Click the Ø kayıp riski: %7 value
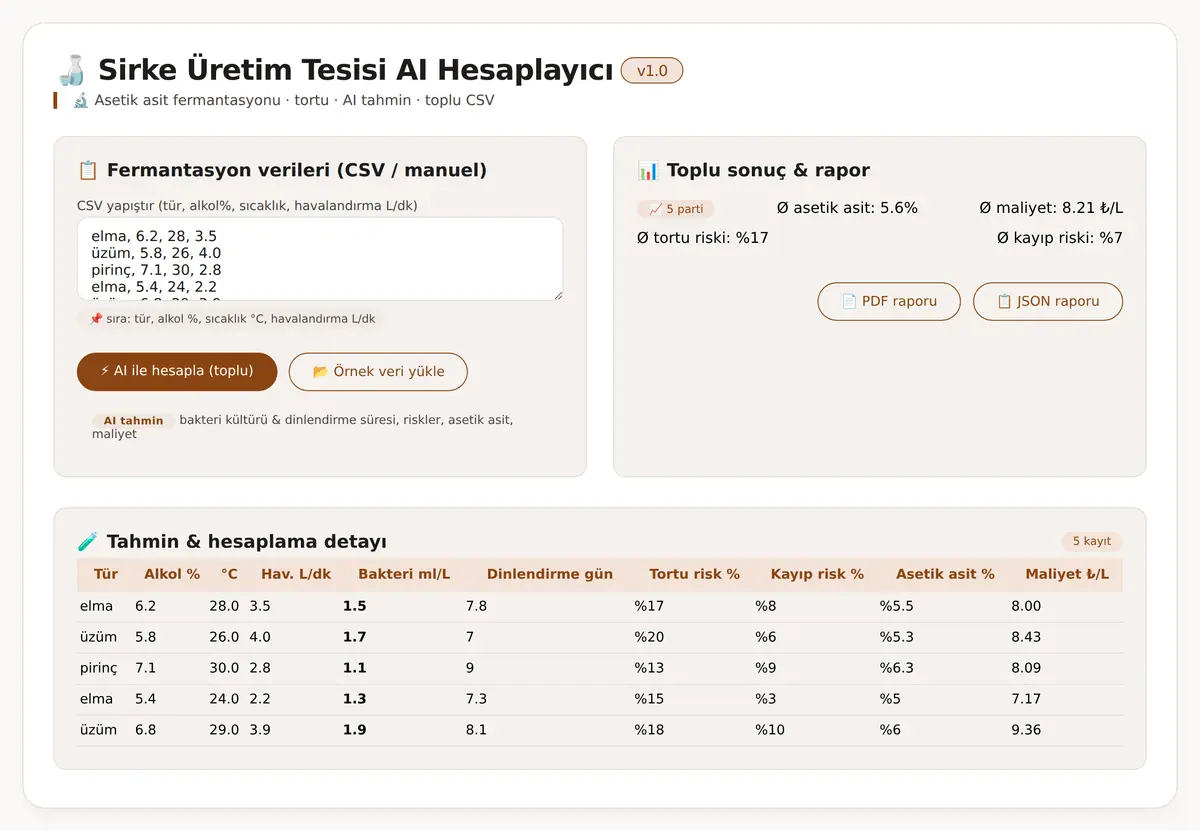 click(x=1060, y=238)
